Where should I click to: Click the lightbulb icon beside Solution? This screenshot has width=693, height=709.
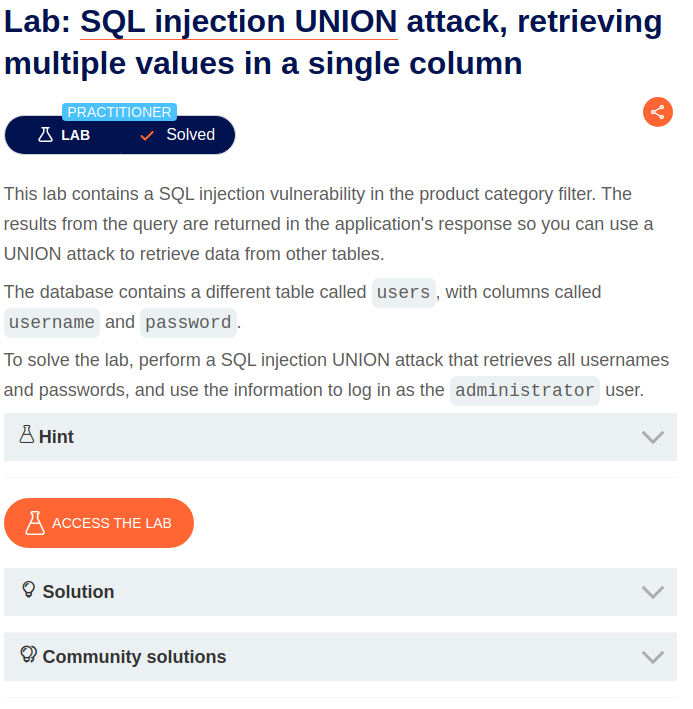click(28, 590)
